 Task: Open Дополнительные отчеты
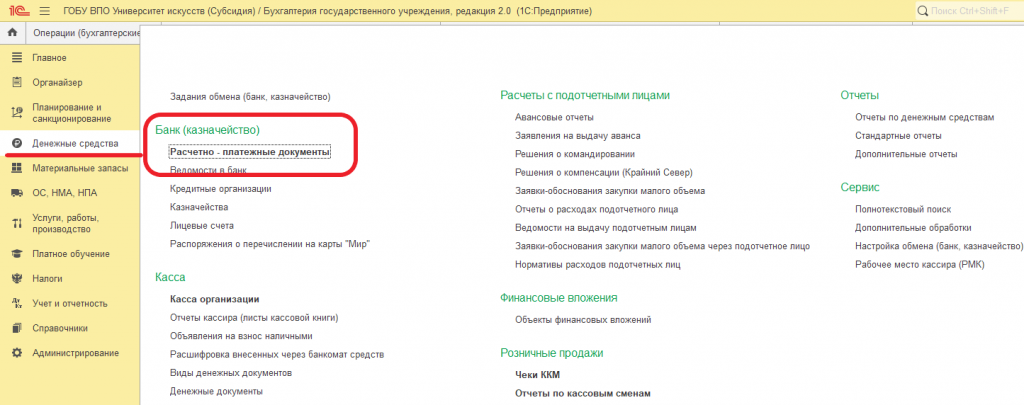(906, 154)
